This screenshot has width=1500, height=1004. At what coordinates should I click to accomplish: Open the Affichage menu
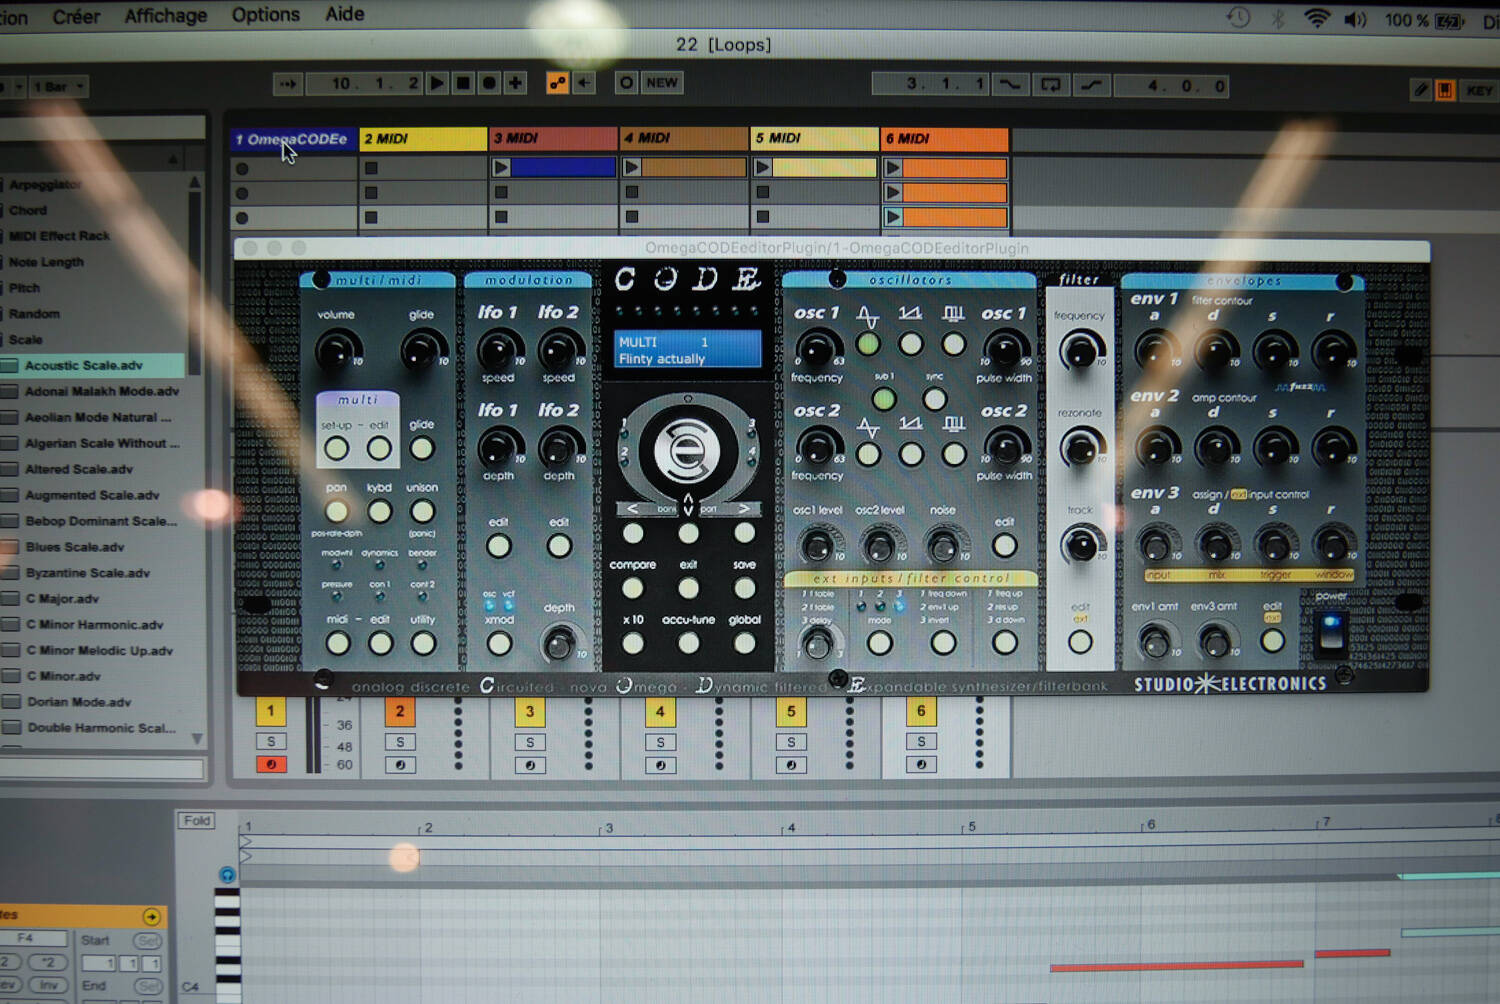(166, 16)
